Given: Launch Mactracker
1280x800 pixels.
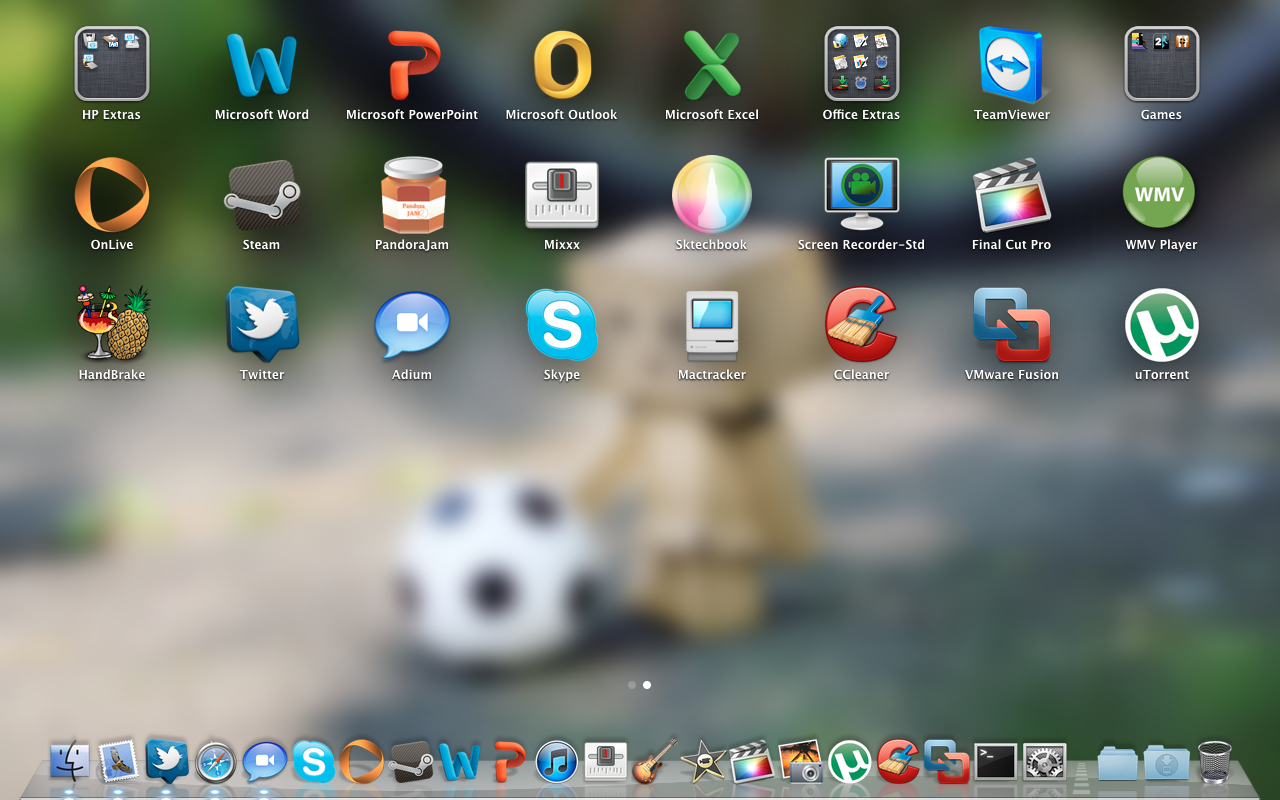Looking at the screenshot, I should (712, 324).
